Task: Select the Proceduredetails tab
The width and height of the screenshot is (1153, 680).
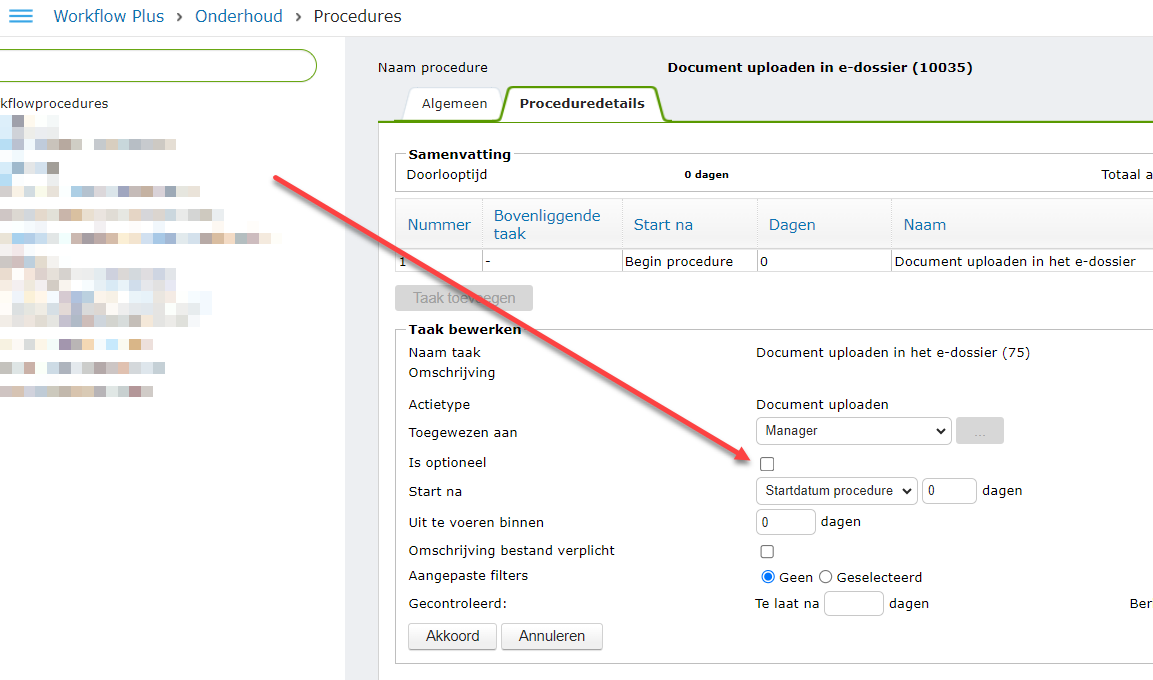Action: pos(582,104)
